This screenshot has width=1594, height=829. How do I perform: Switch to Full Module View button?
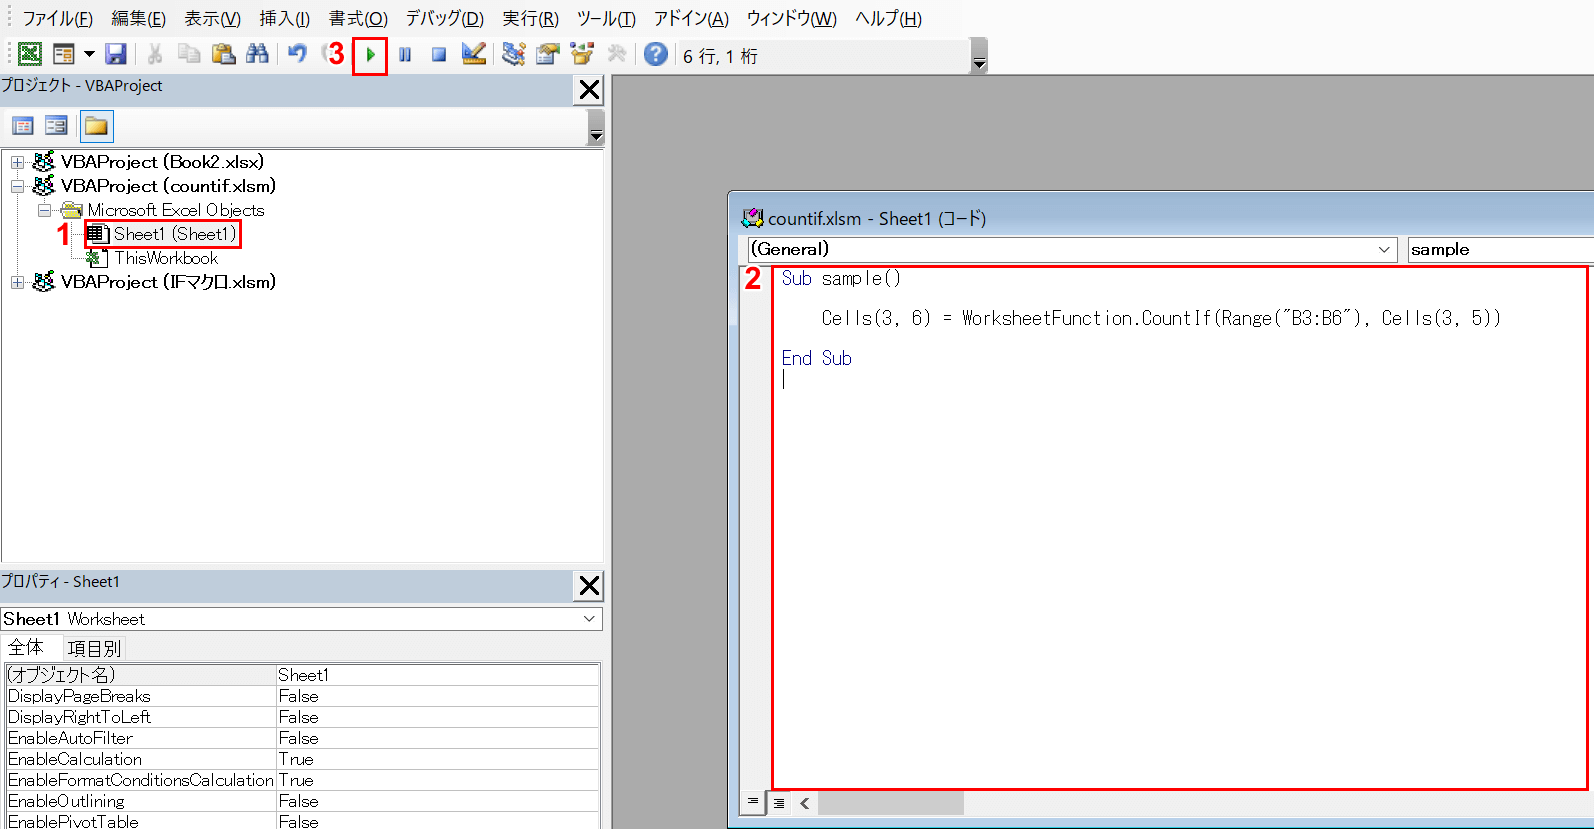coord(779,802)
